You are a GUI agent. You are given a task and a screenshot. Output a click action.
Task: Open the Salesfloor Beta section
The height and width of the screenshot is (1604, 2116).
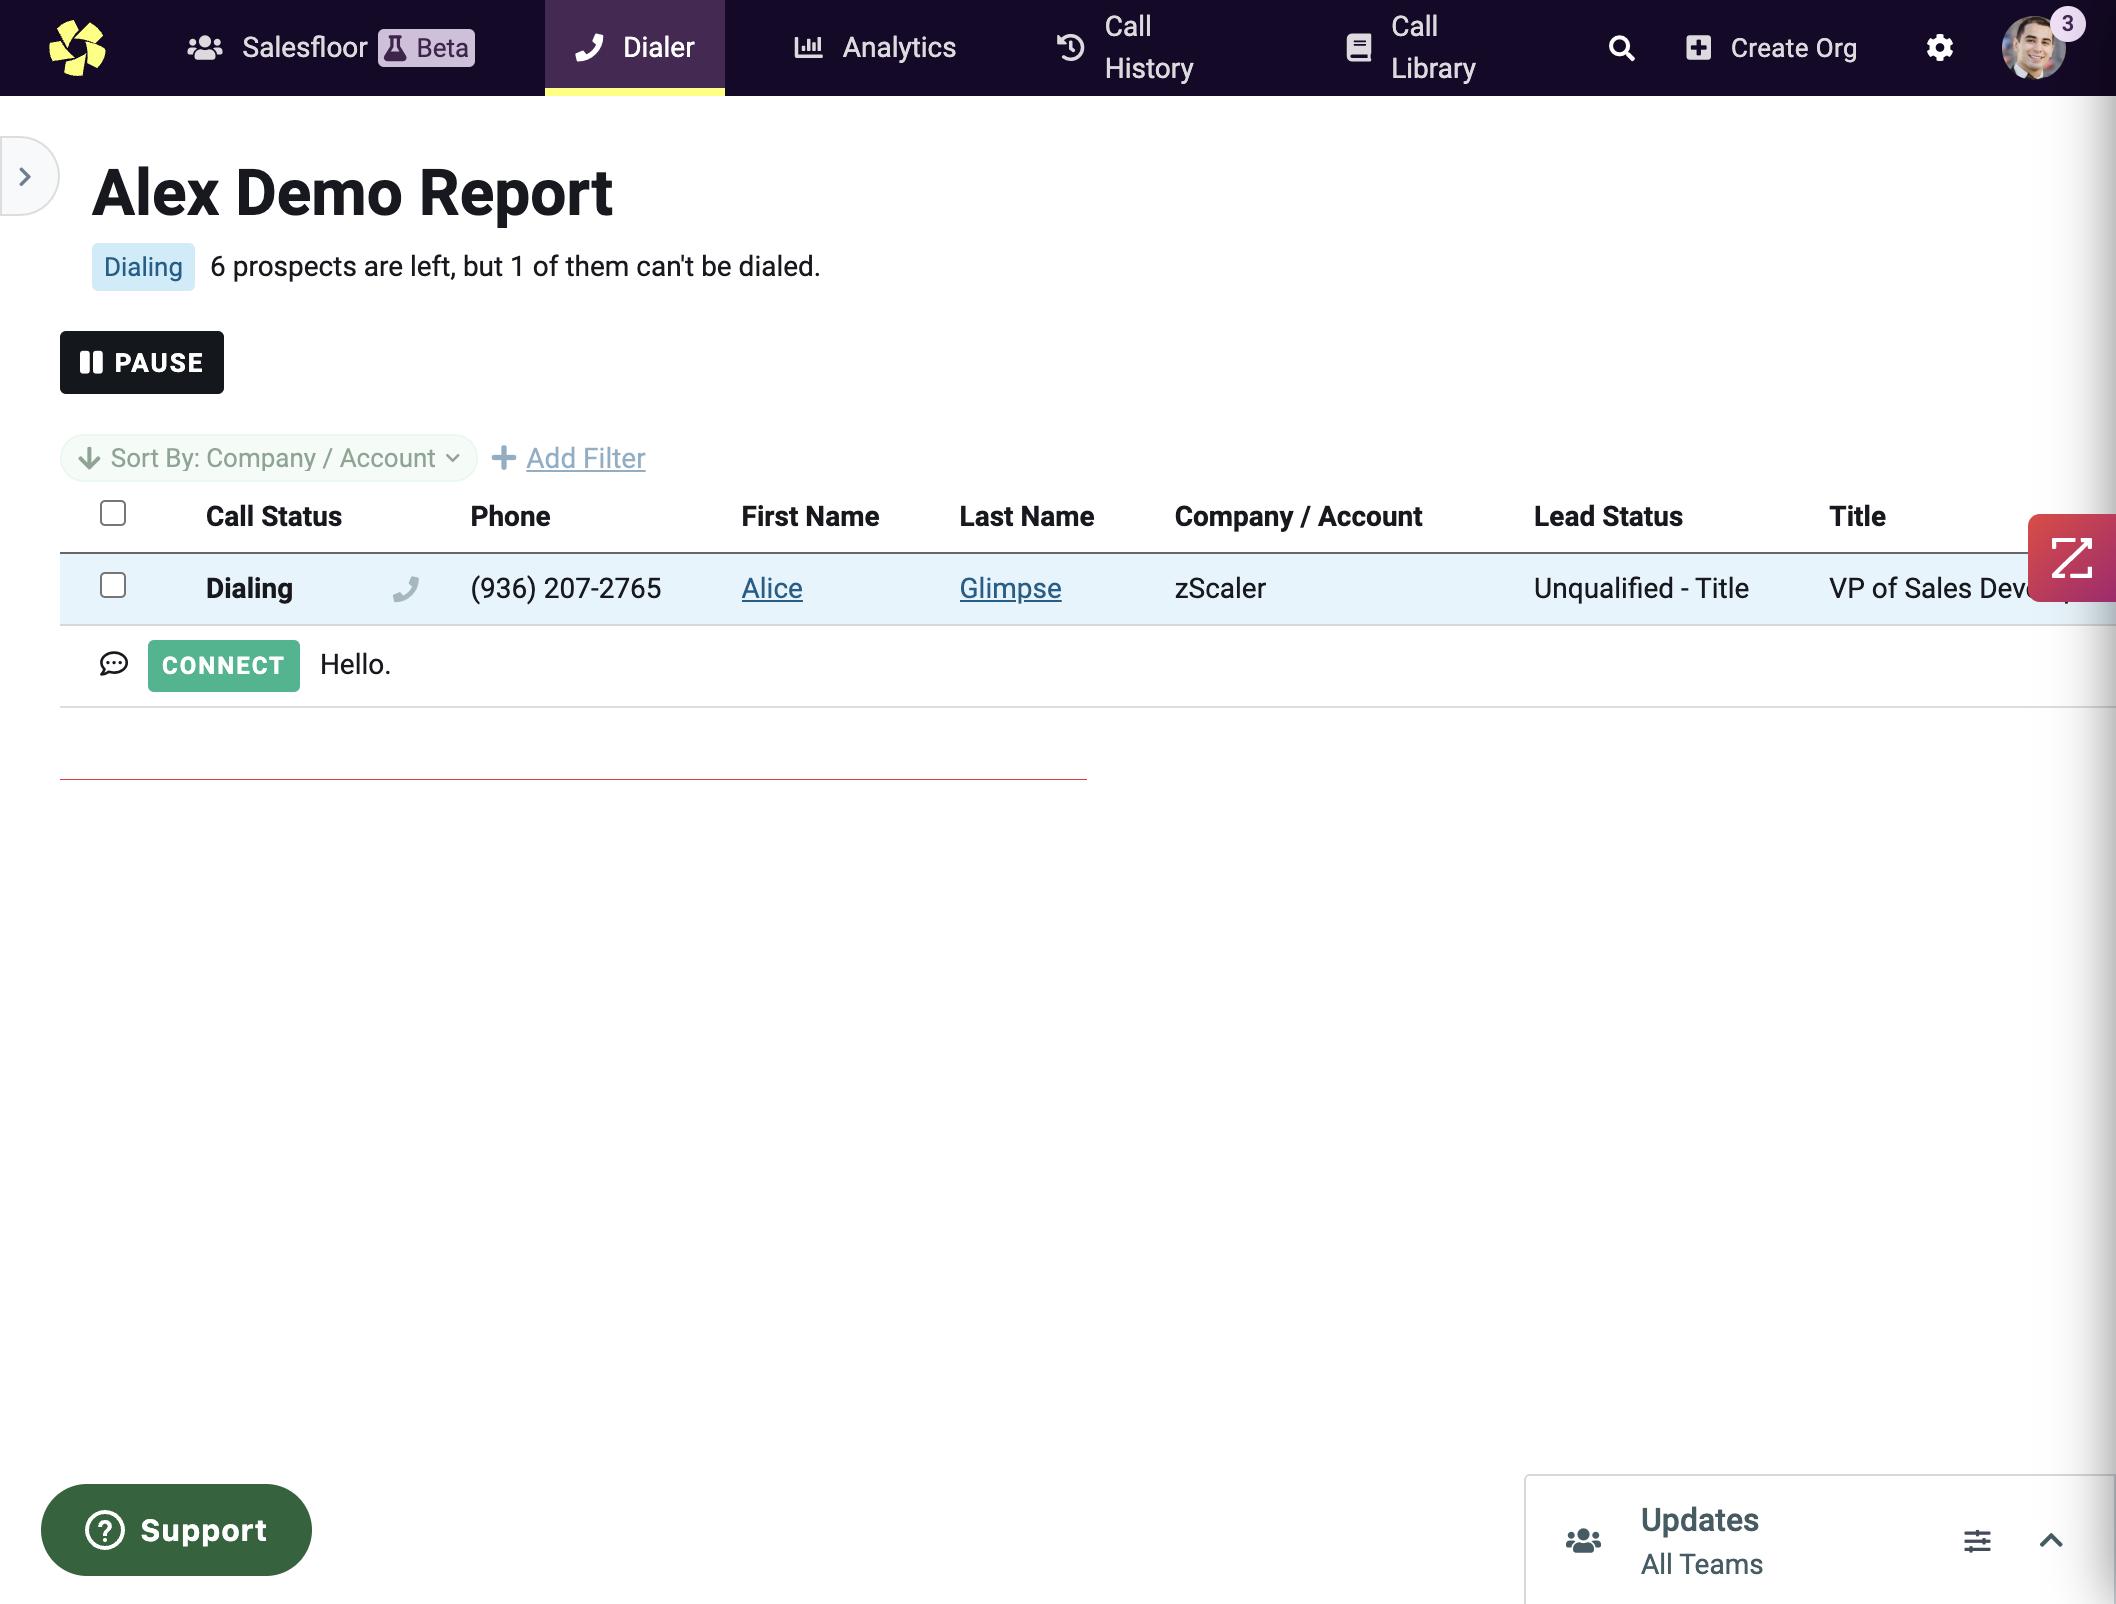pos(330,47)
